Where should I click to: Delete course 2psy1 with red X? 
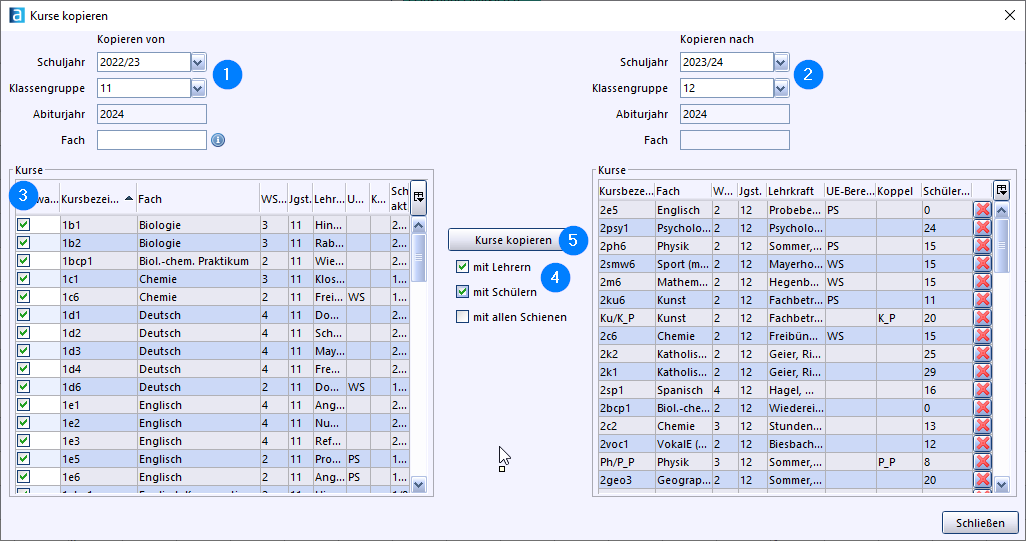[982, 228]
